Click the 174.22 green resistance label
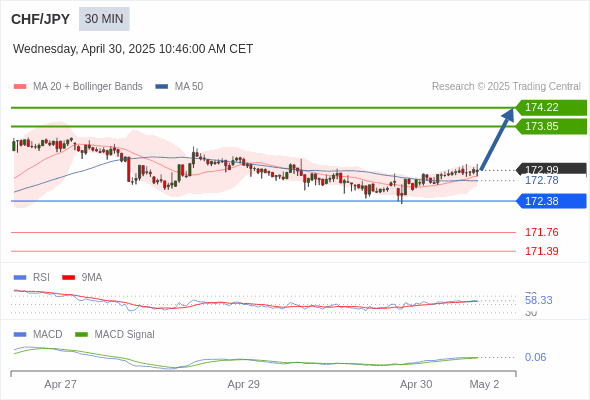 [551, 108]
